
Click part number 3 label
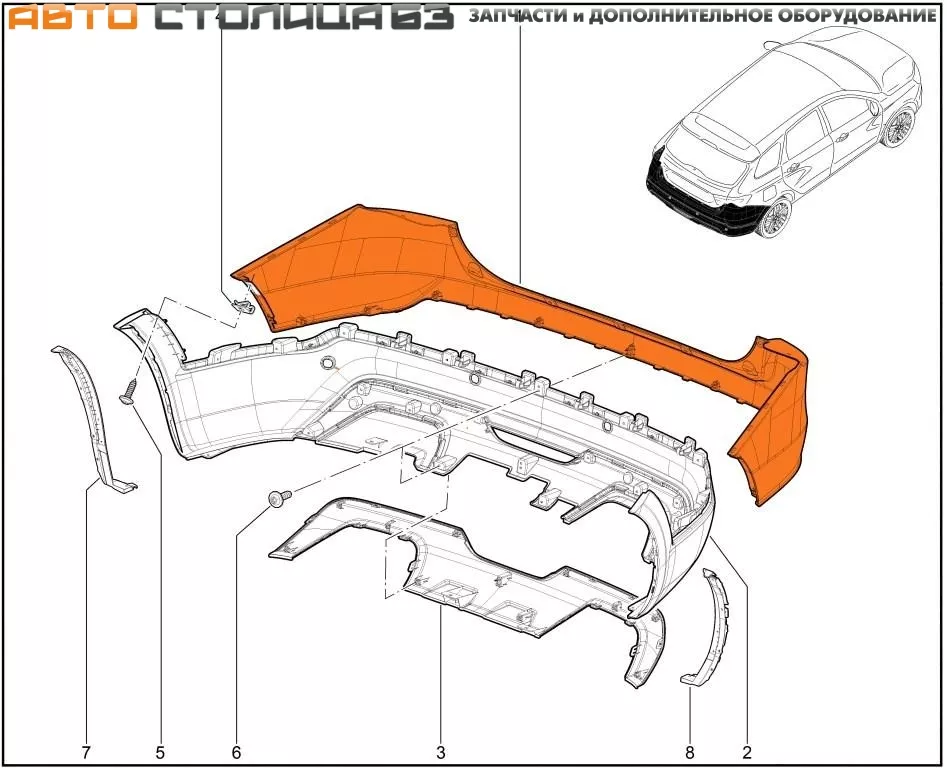click(440, 751)
